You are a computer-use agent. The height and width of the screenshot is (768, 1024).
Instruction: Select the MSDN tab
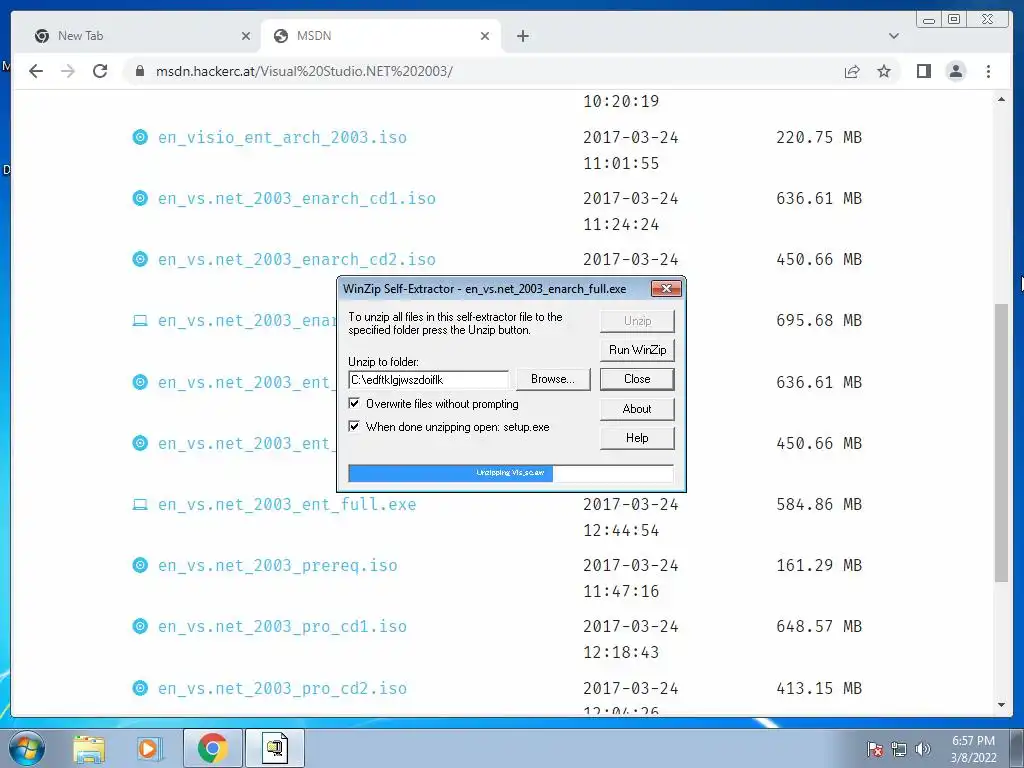pos(381,36)
